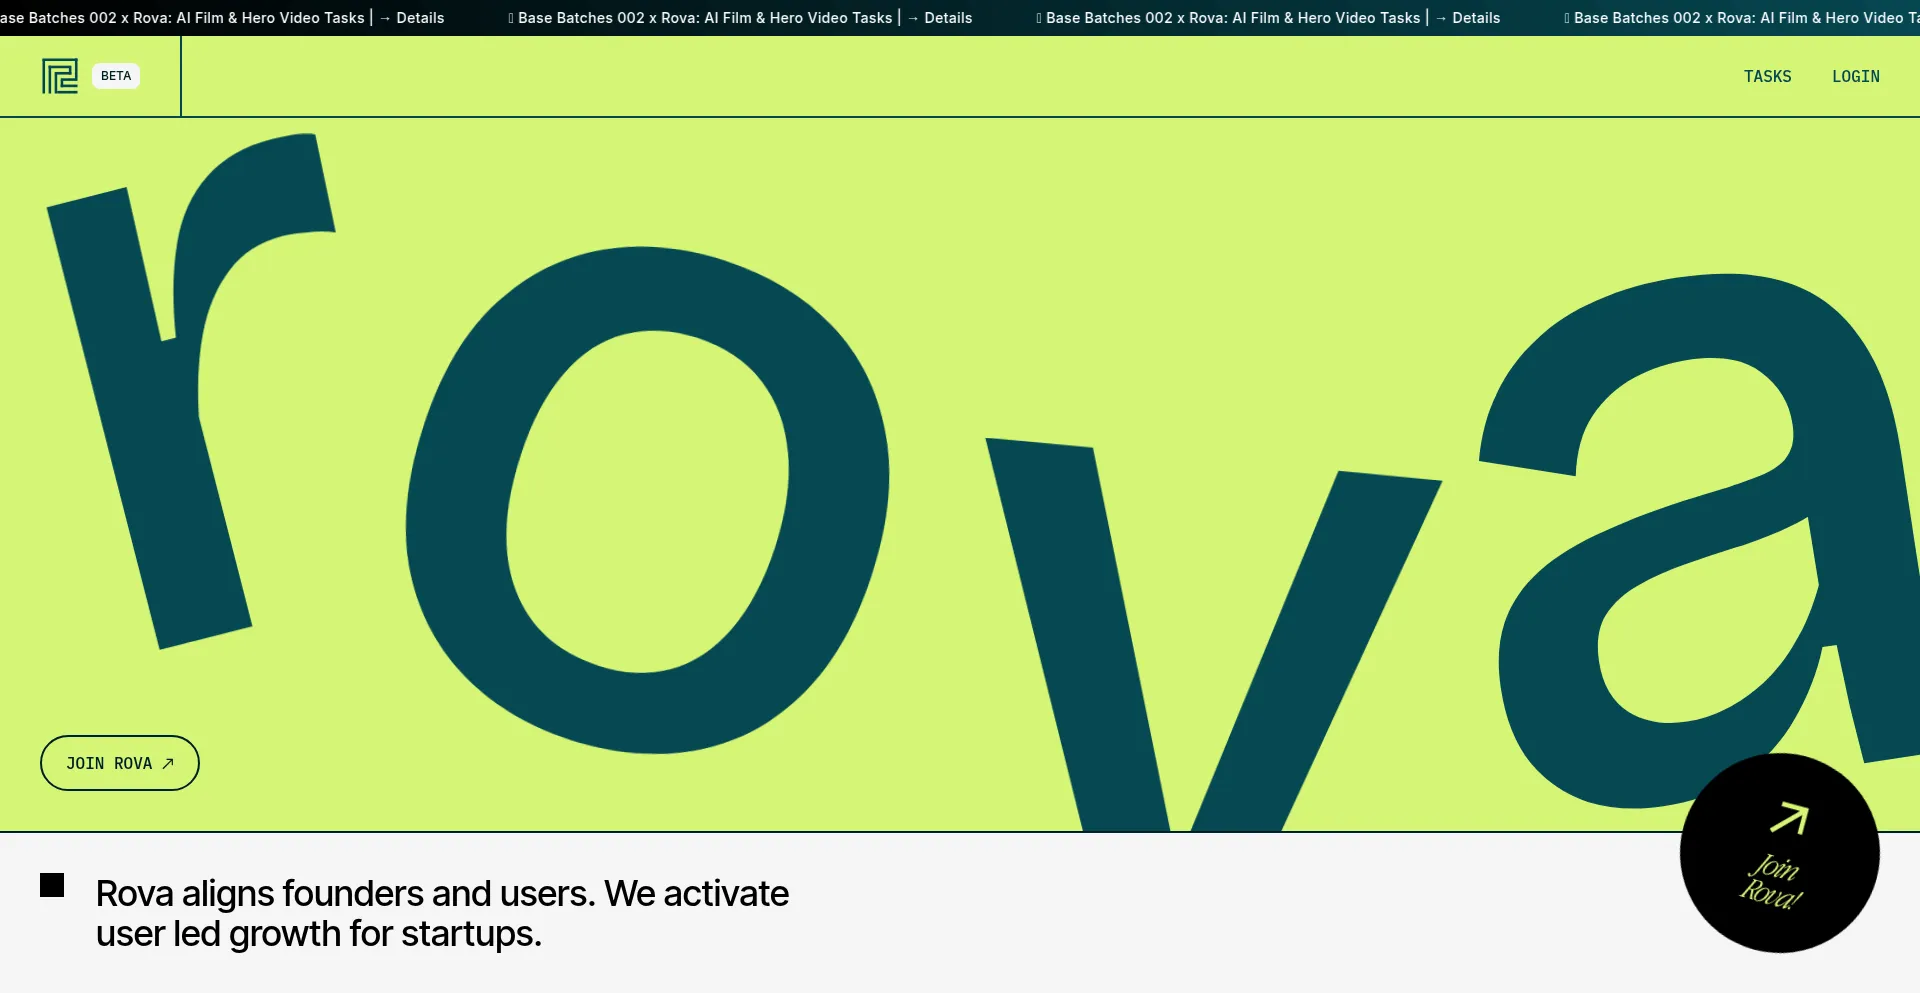The height and width of the screenshot is (993, 1920).
Task: Open the LOGIN navigation item
Action: [x=1855, y=76]
